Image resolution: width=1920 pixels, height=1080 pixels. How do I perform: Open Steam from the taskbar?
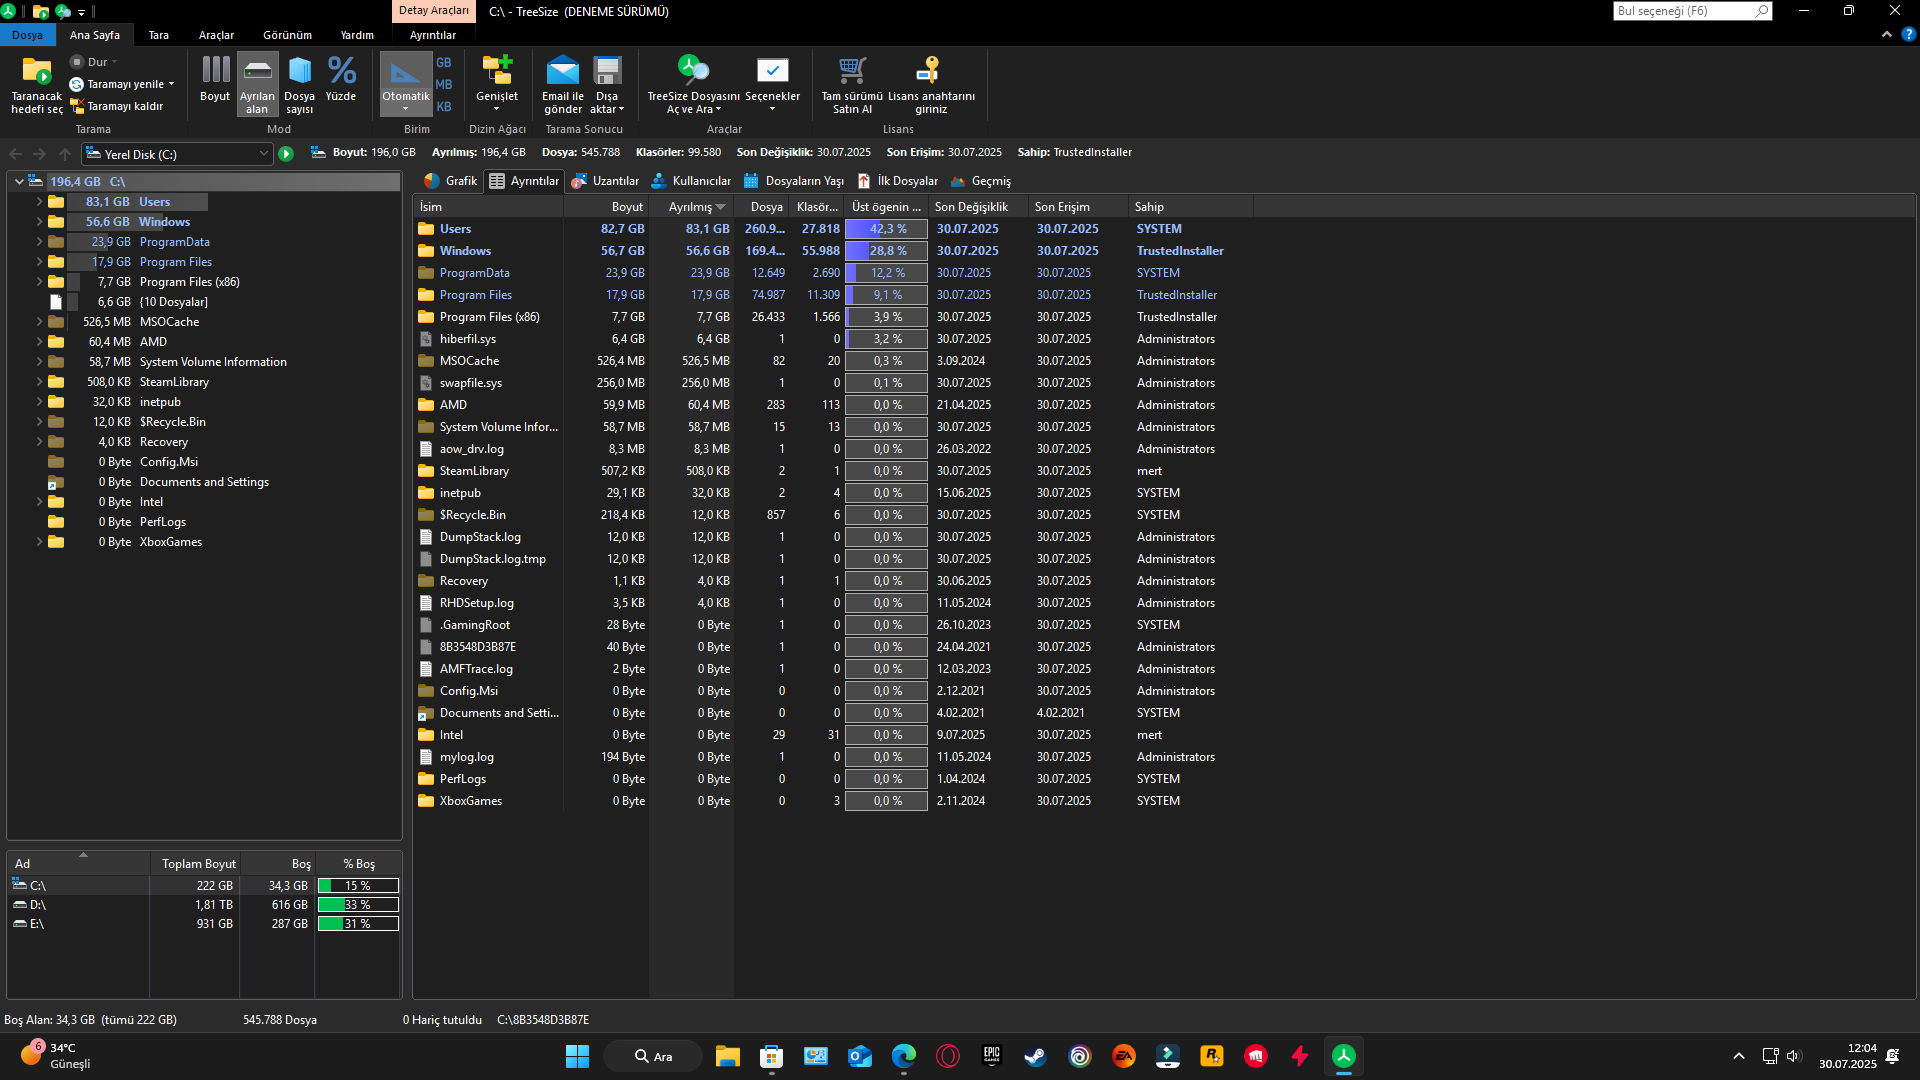pos(1035,1056)
